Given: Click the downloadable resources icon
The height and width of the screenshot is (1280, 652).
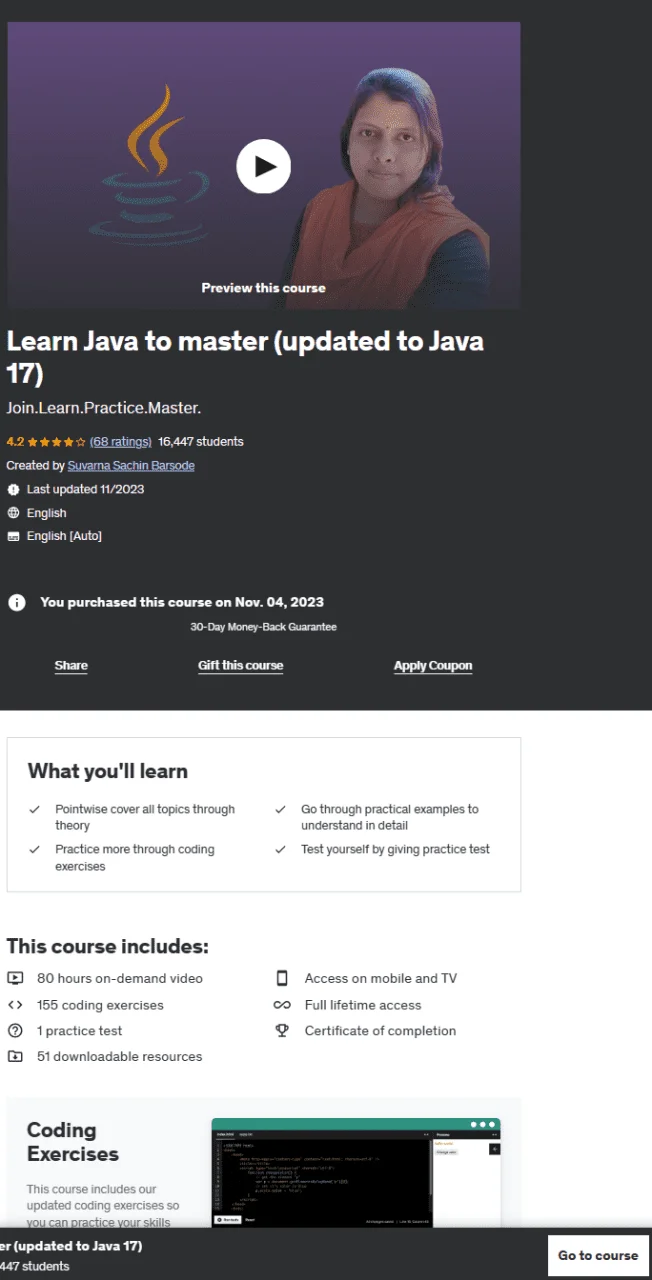Looking at the screenshot, I should [15, 1057].
